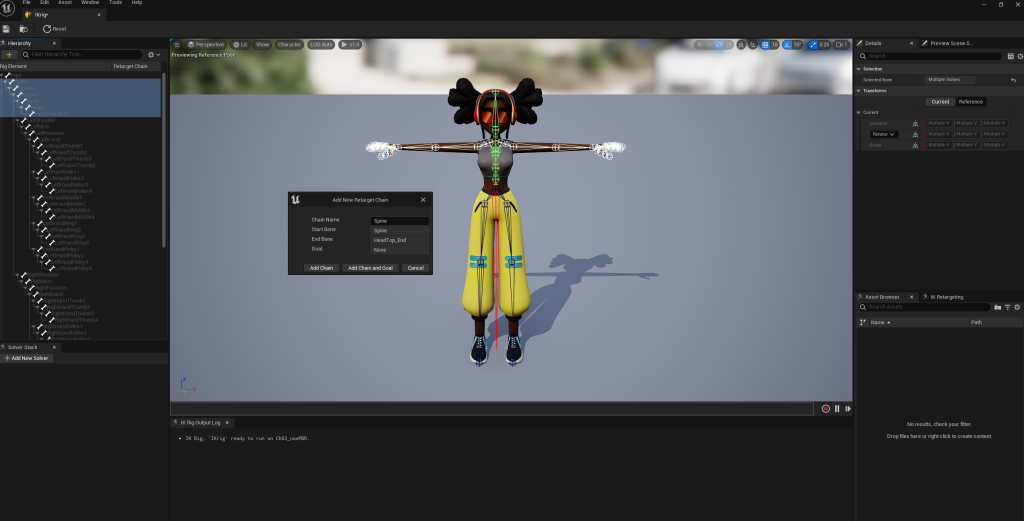This screenshot has height=521, width=1024.
Task: Click the Add Chain and Goal button
Action: (370, 268)
